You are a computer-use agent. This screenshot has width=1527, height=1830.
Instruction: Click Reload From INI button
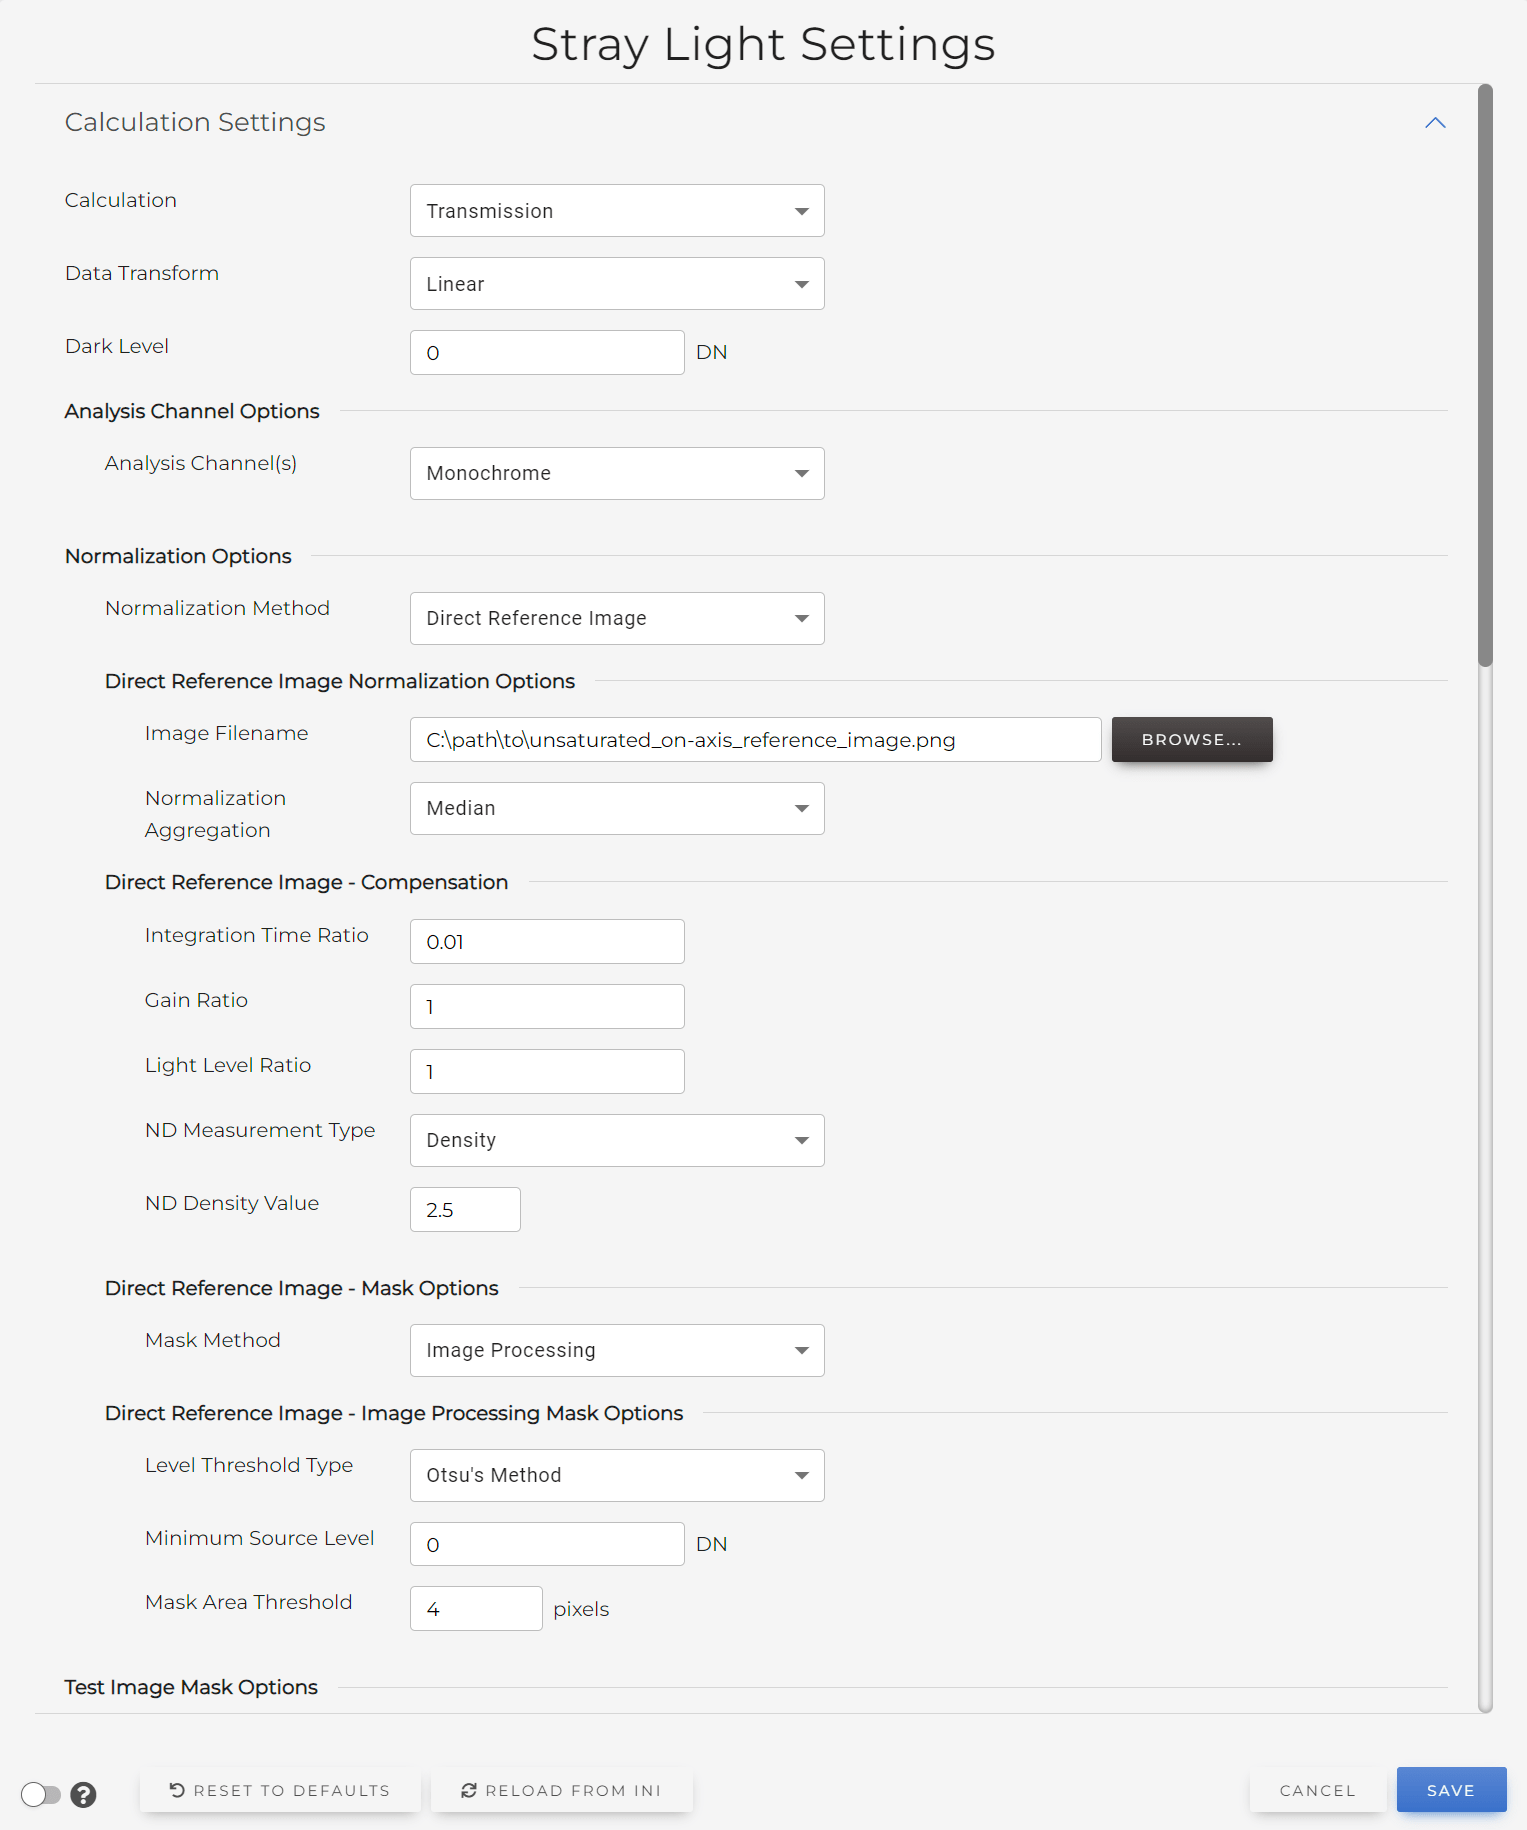click(561, 1790)
